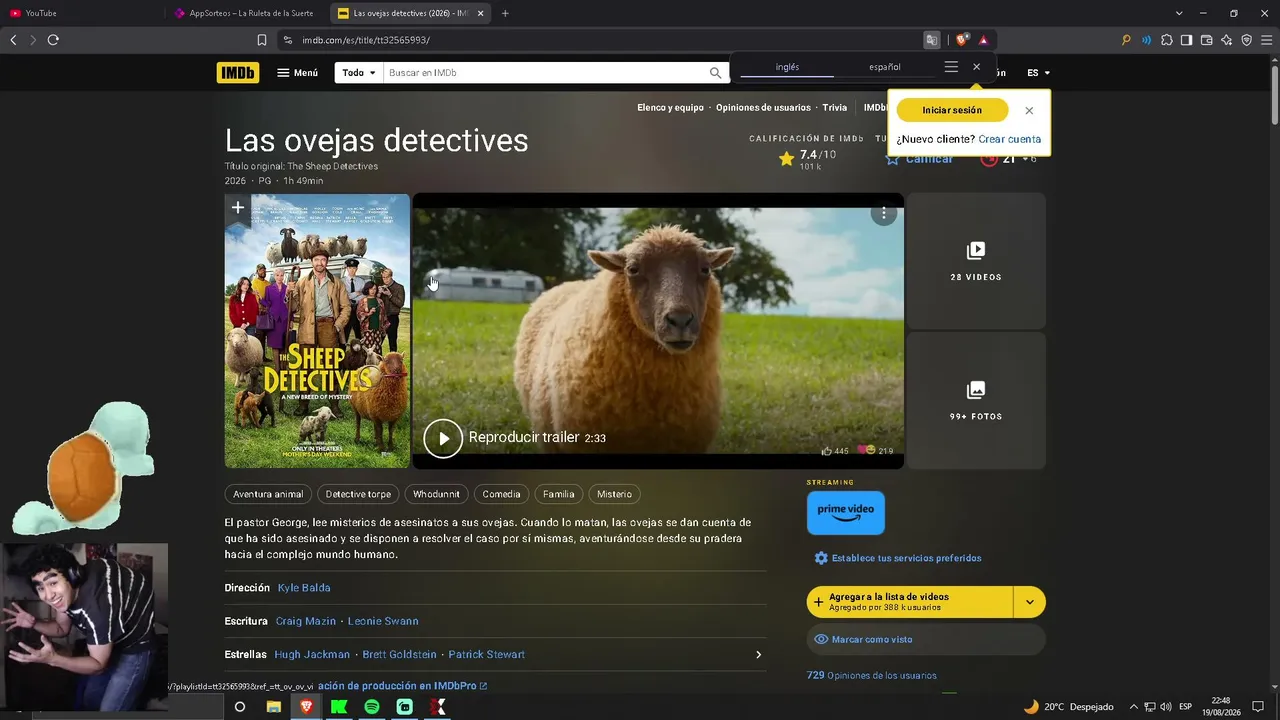Expand the Estrellas row chevron
The width and height of the screenshot is (1280, 720).
click(758, 655)
